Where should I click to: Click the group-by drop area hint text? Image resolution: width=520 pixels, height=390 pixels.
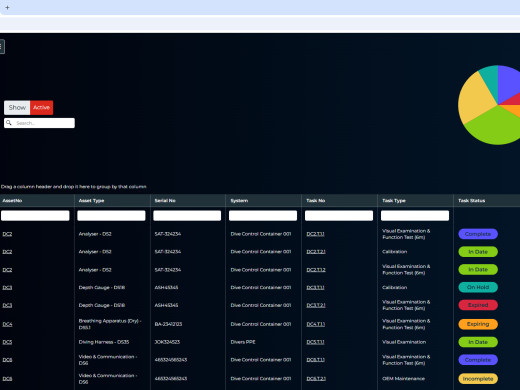pos(74,187)
